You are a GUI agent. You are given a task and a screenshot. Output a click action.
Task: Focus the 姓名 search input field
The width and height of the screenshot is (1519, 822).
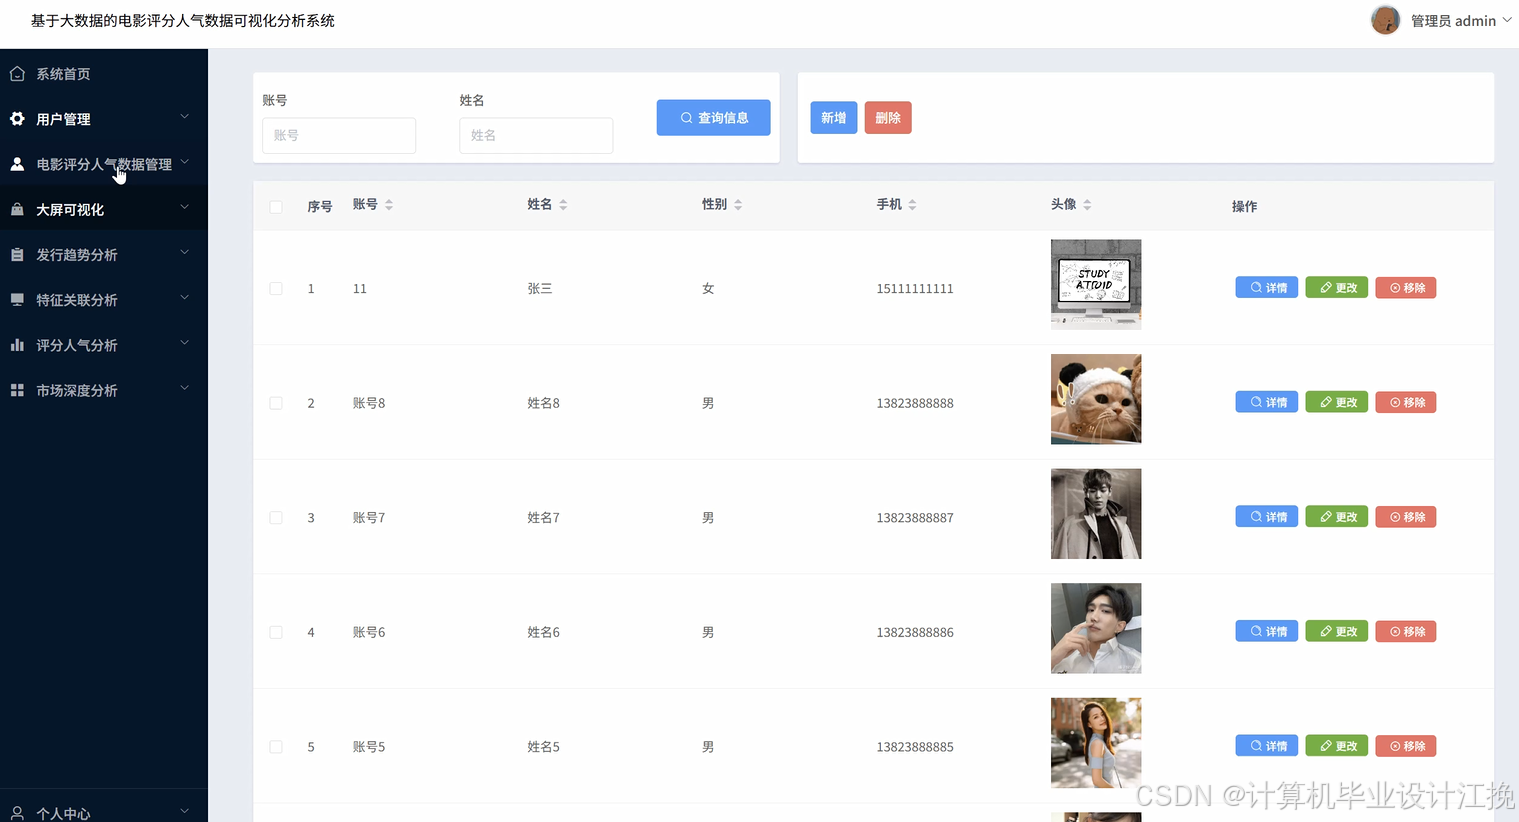pyautogui.click(x=536, y=136)
